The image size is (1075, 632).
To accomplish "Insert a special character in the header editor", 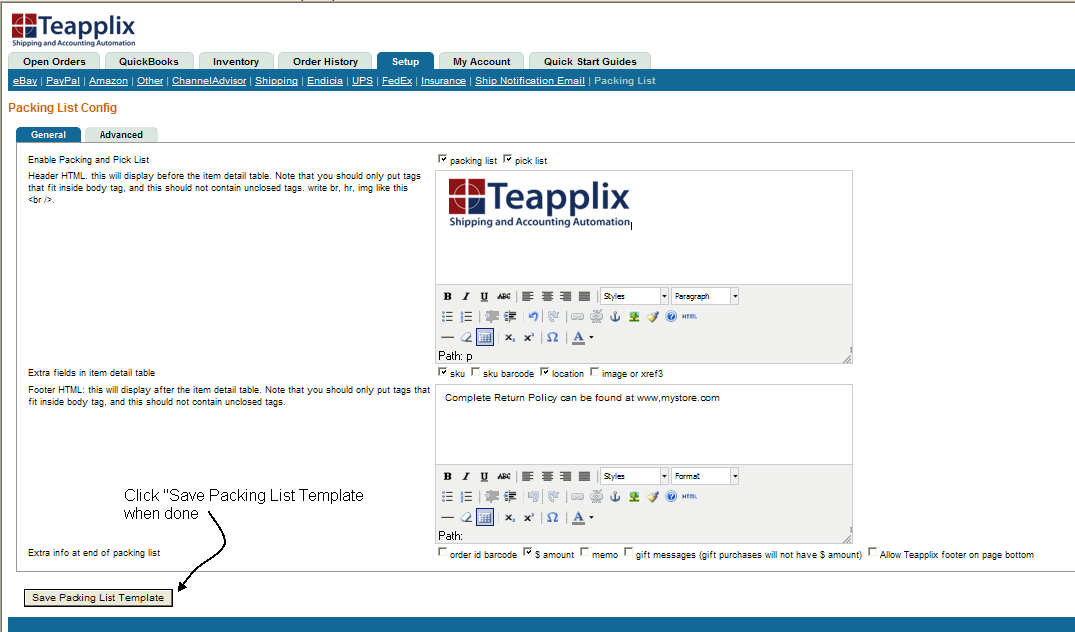I will (552, 337).
